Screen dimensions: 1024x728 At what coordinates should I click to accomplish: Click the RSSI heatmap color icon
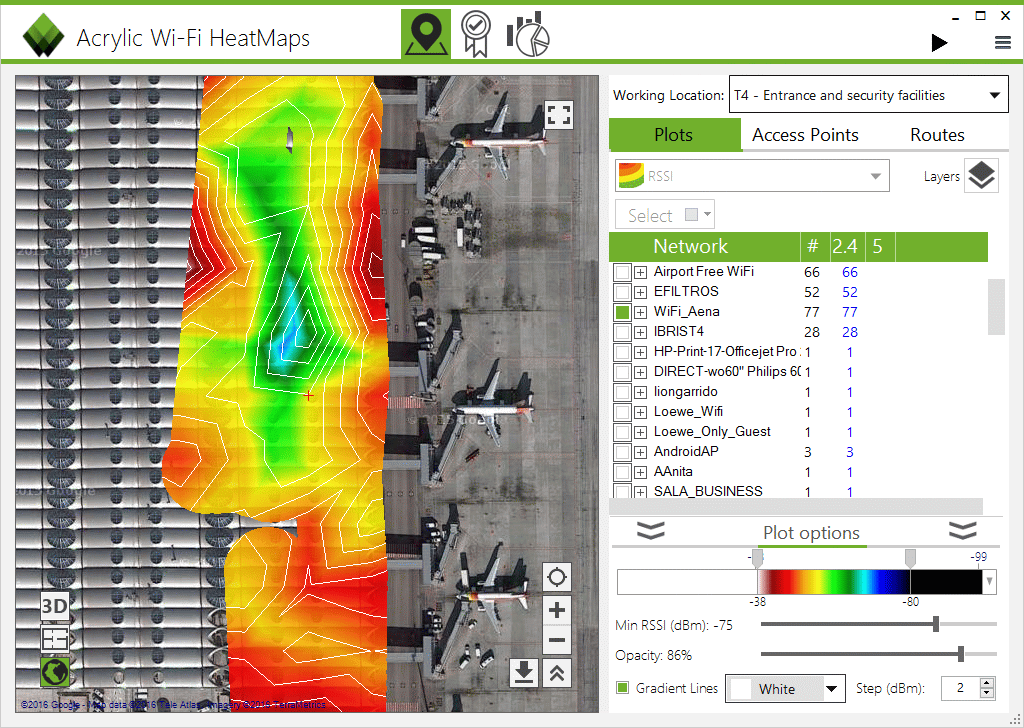(x=631, y=176)
